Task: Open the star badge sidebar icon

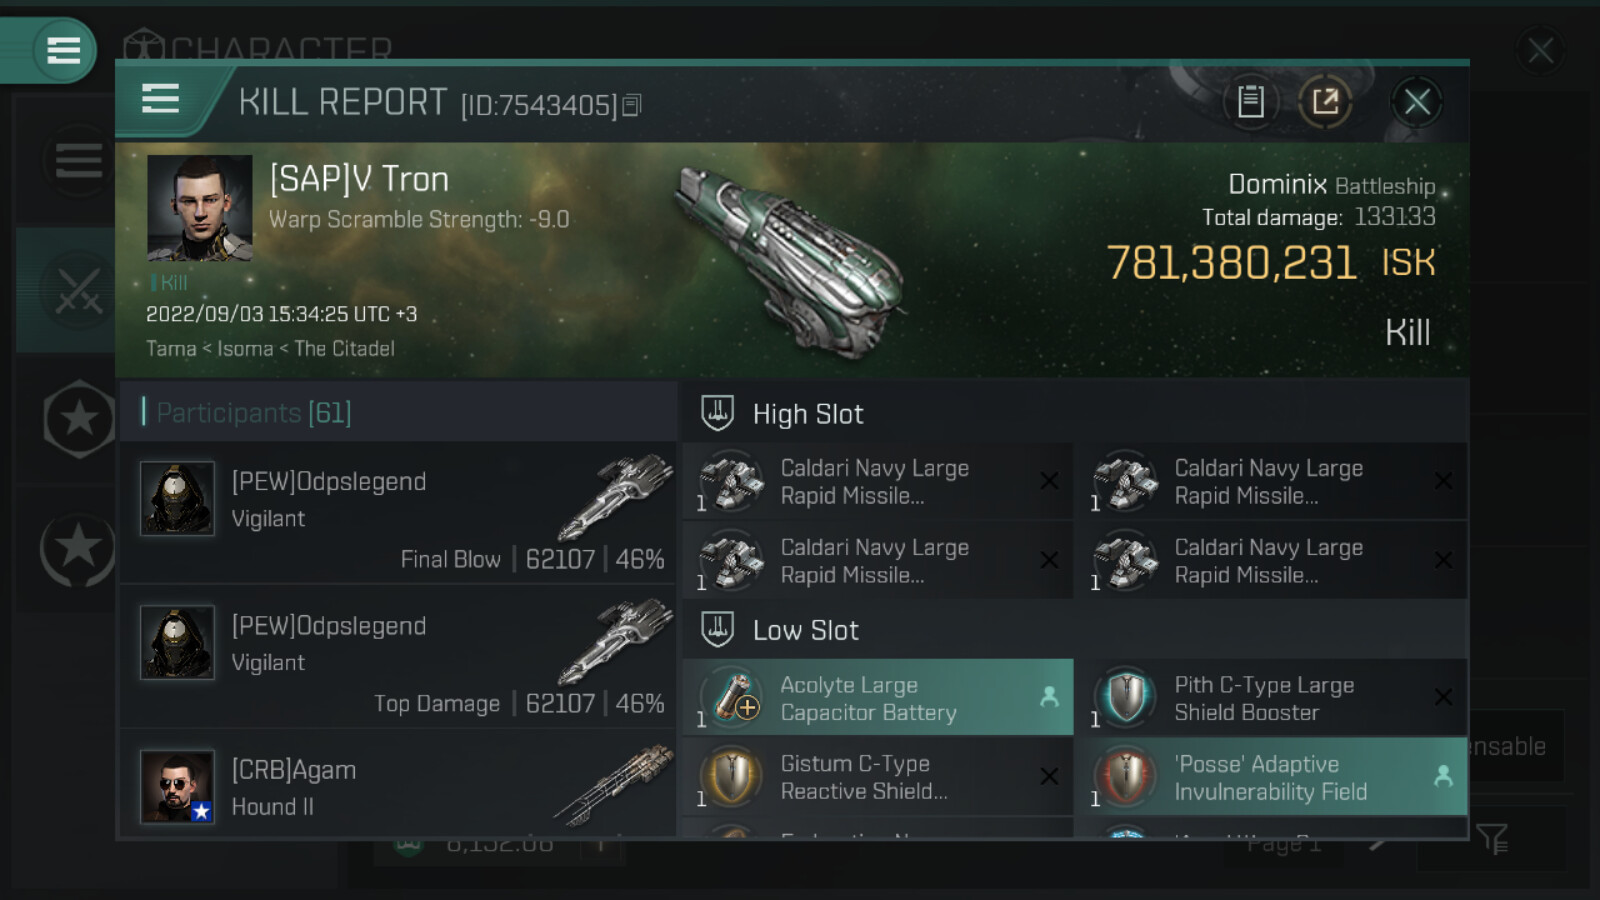Action: [78, 419]
